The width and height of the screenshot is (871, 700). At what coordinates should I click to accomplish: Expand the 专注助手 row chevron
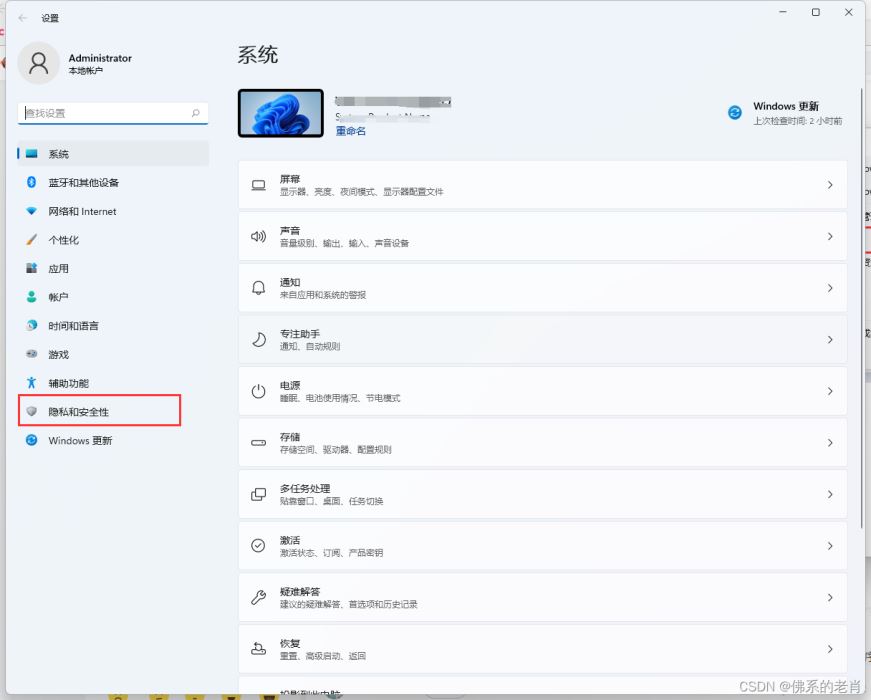(x=830, y=339)
